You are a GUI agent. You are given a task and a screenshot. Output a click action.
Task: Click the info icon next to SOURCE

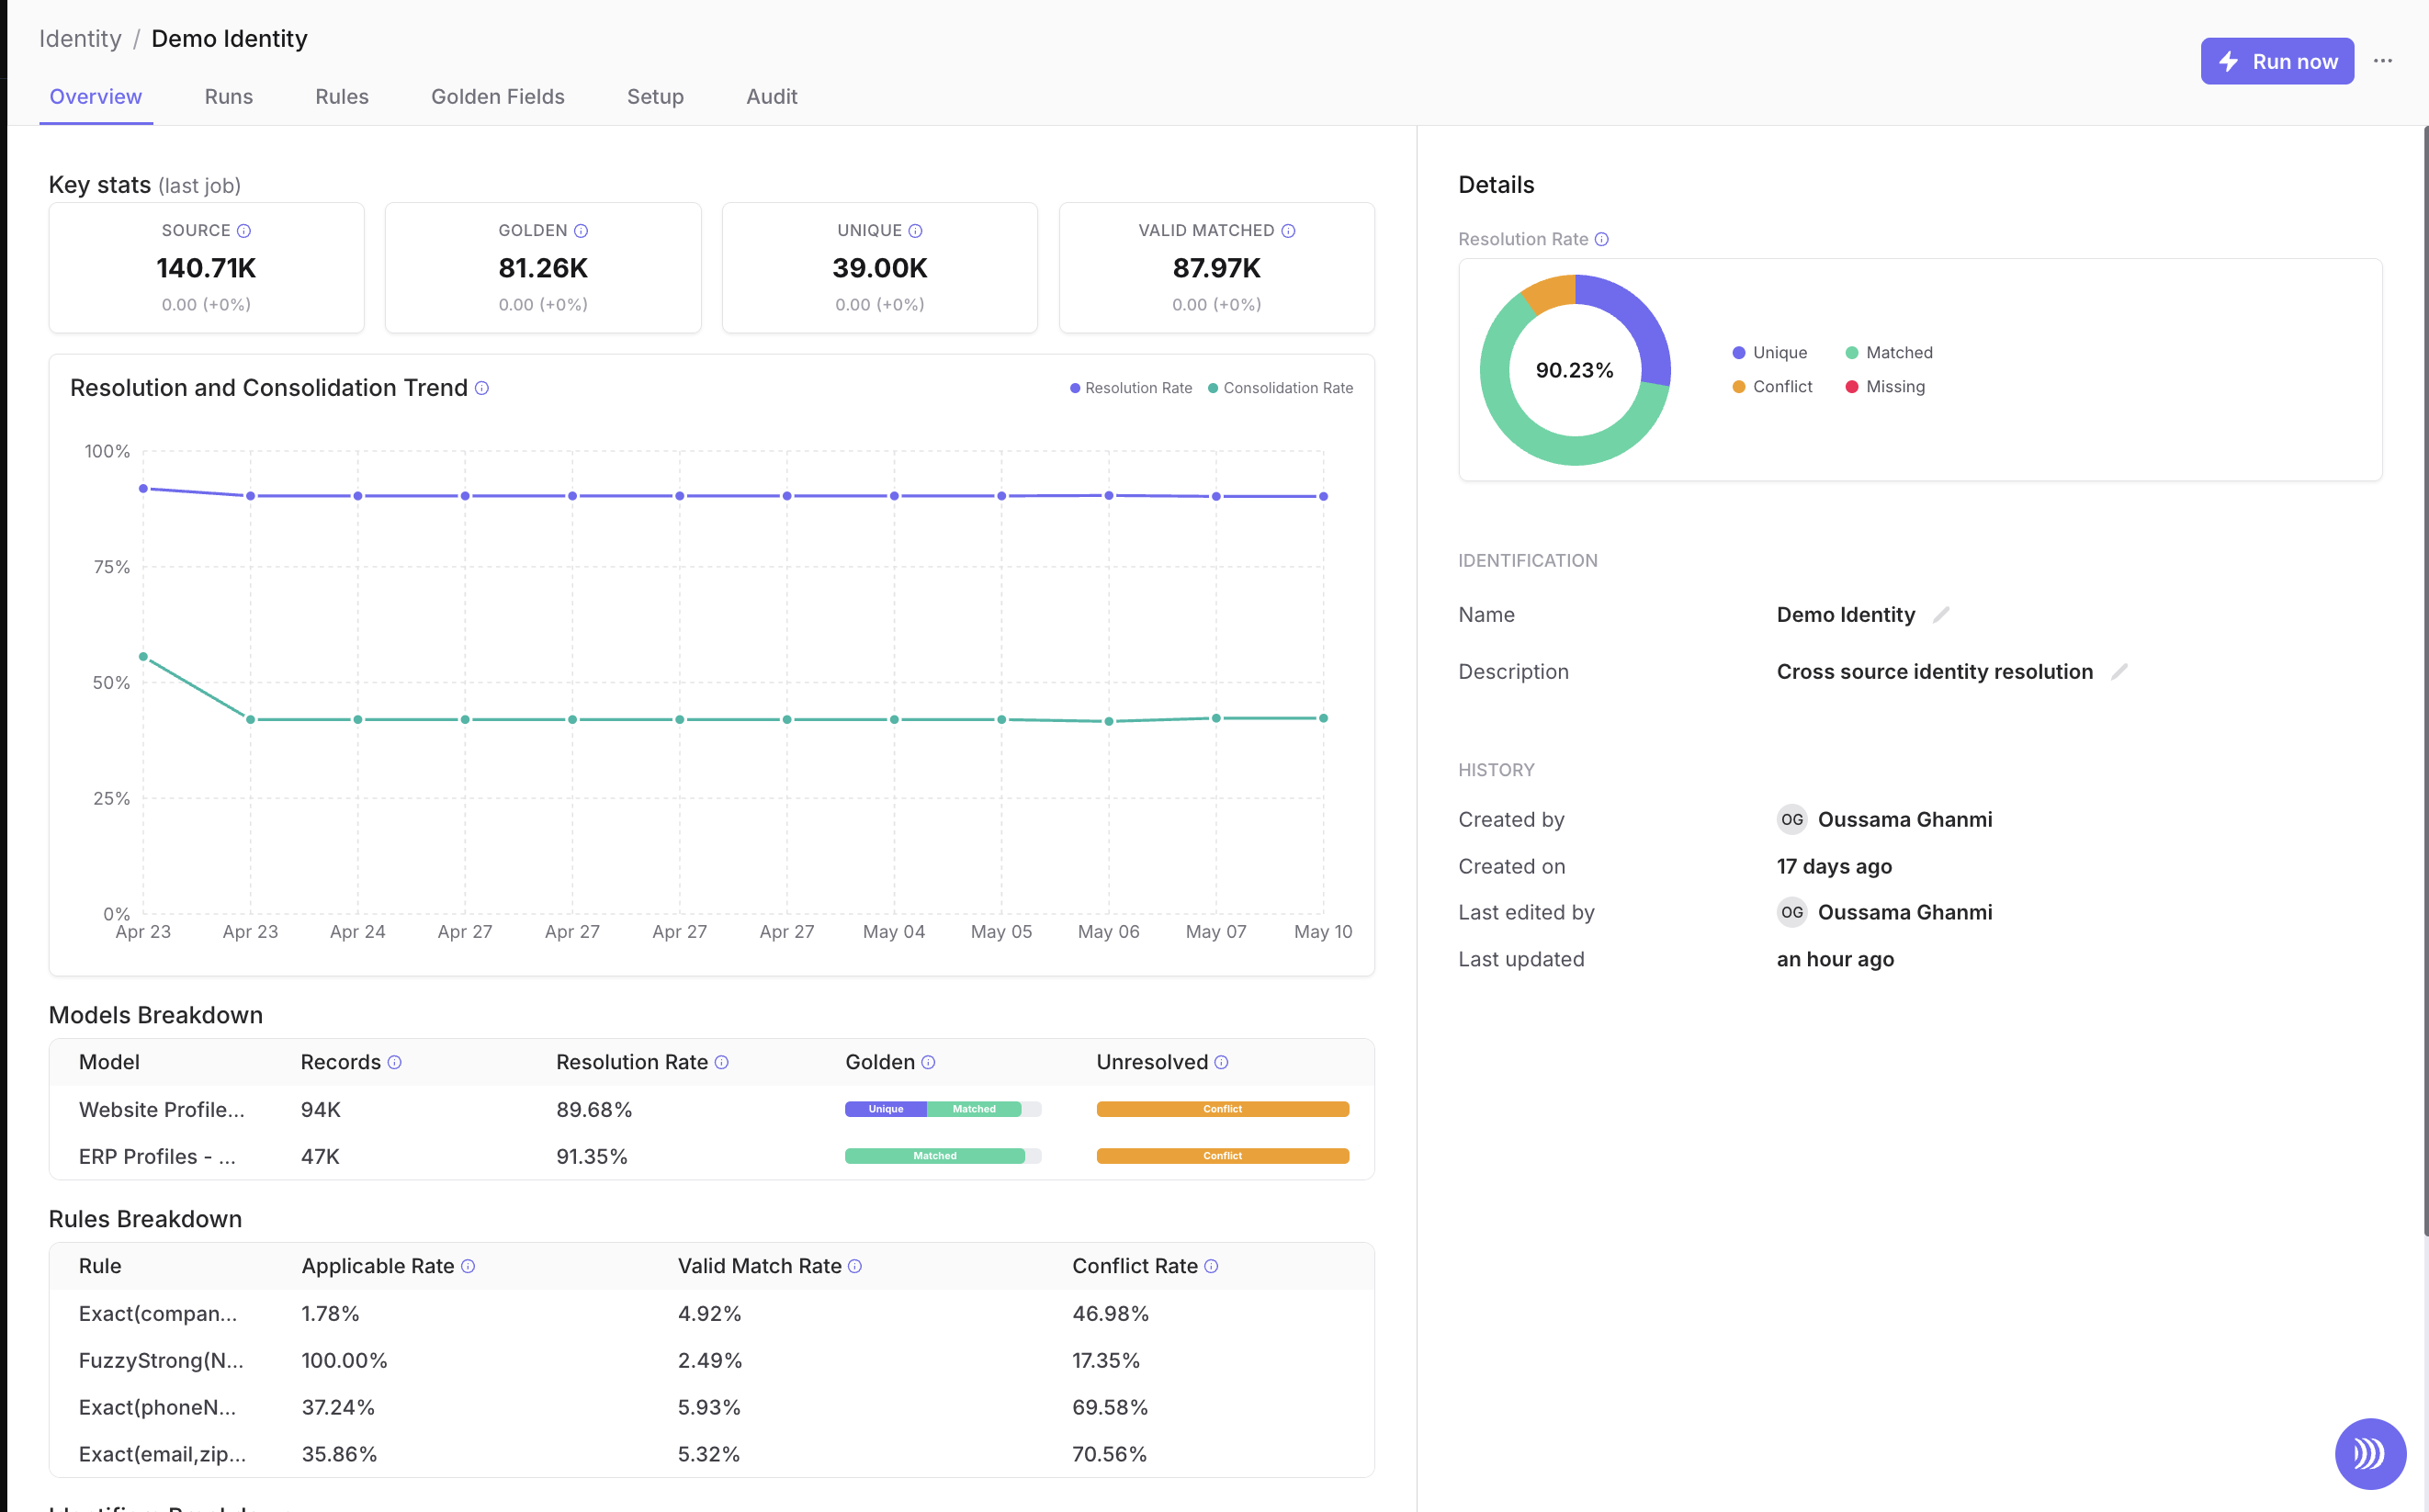[x=244, y=231]
